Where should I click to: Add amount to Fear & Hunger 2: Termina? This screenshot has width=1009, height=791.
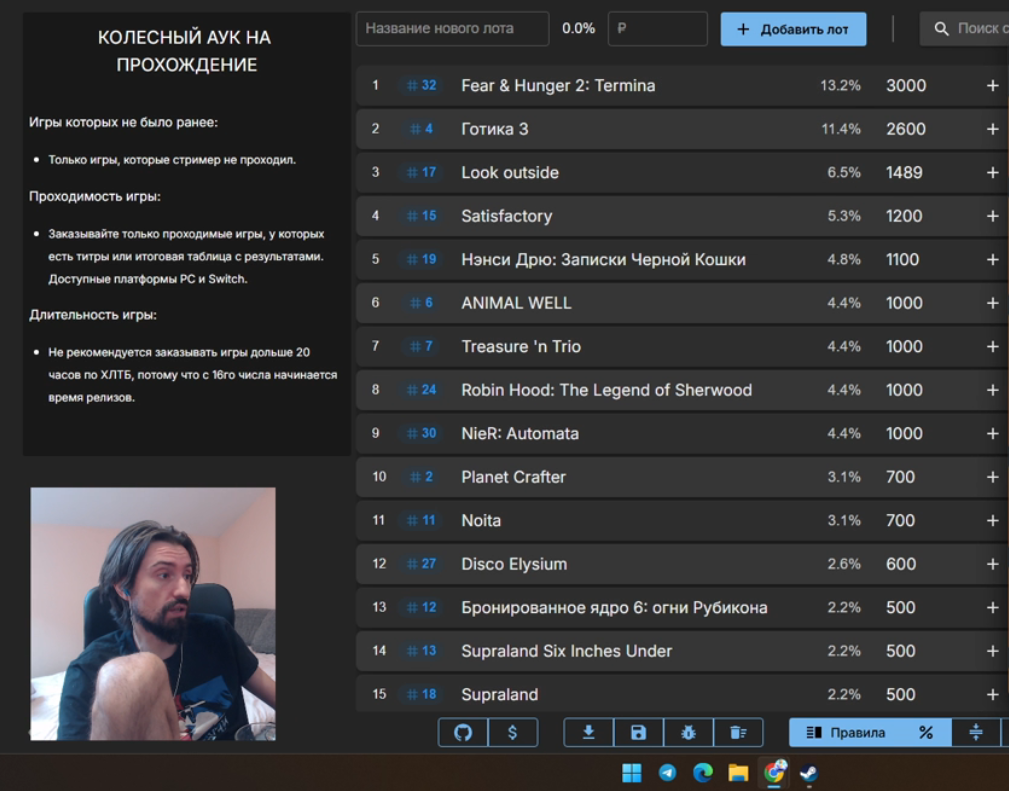tap(992, 86)
